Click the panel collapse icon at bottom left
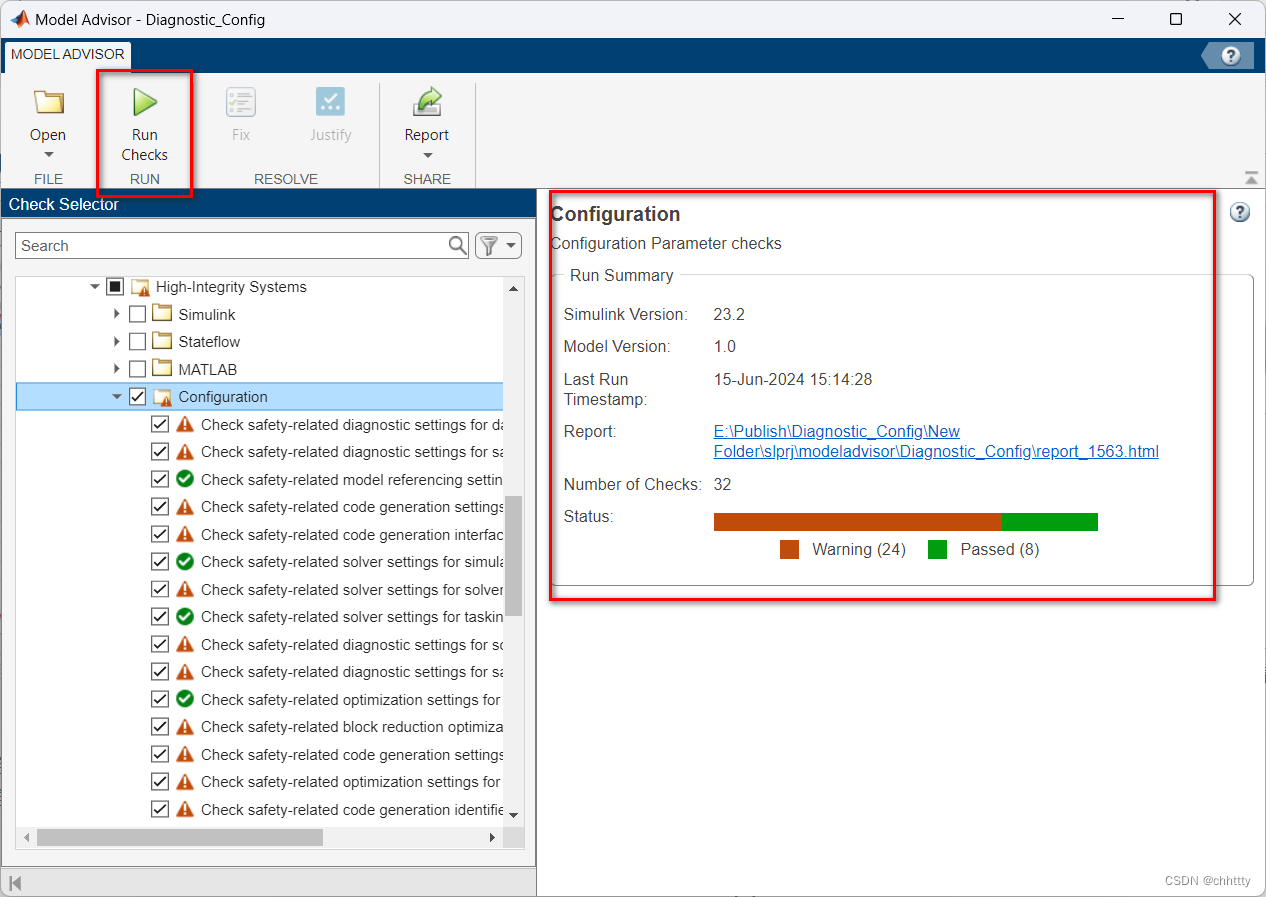 (15, 883)
